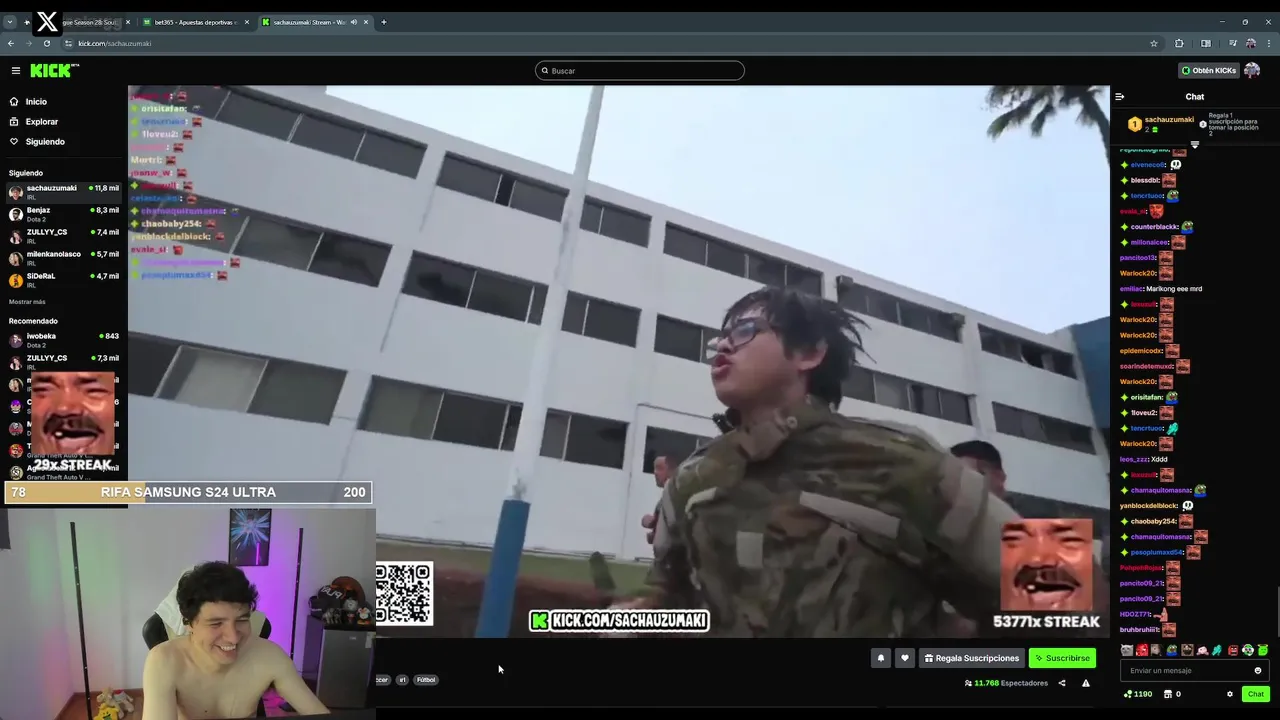Click the chat message 'Marikong ee mrd'
Viewport: 1280px width, 720px height.
1174,289
